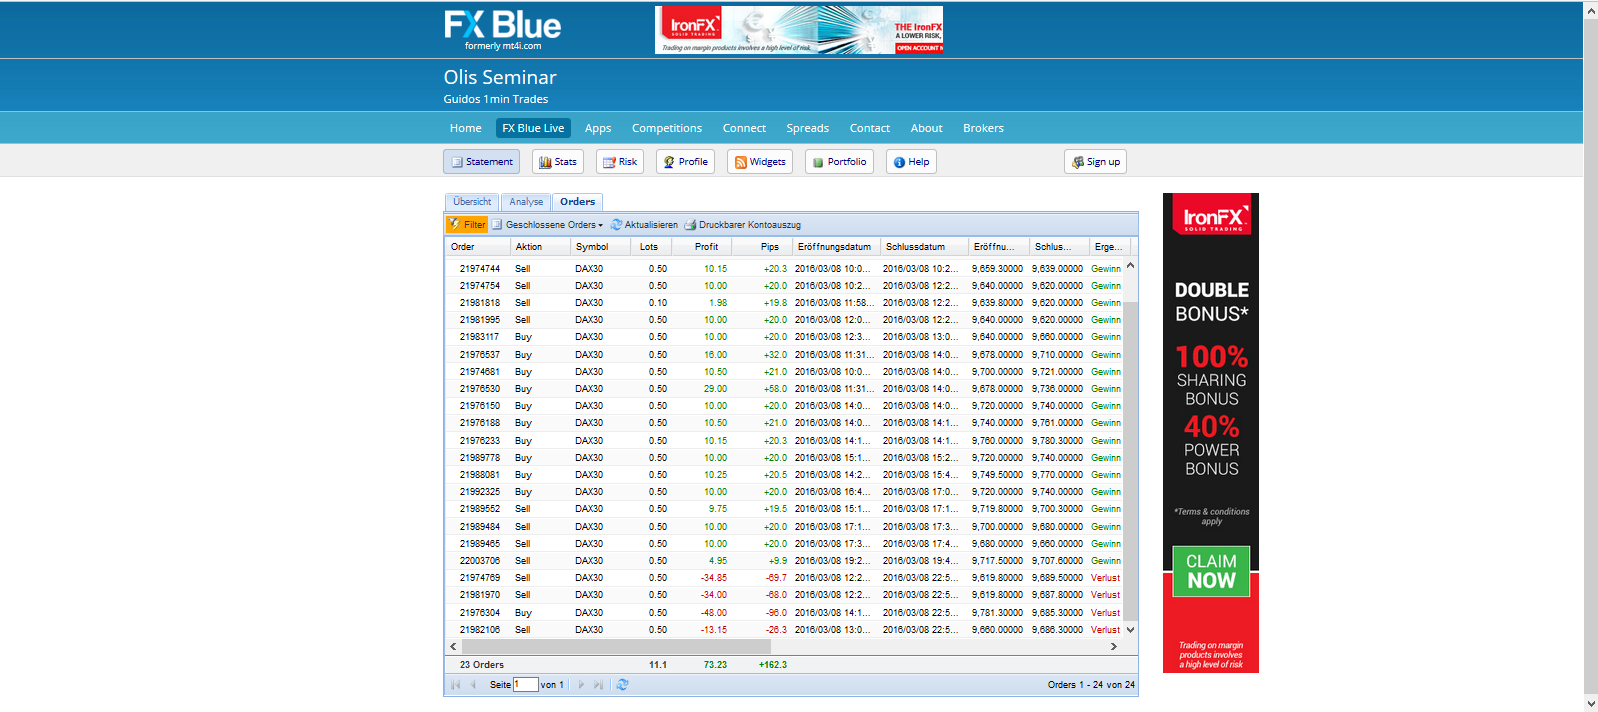Open the Profile page

point(685,162)
